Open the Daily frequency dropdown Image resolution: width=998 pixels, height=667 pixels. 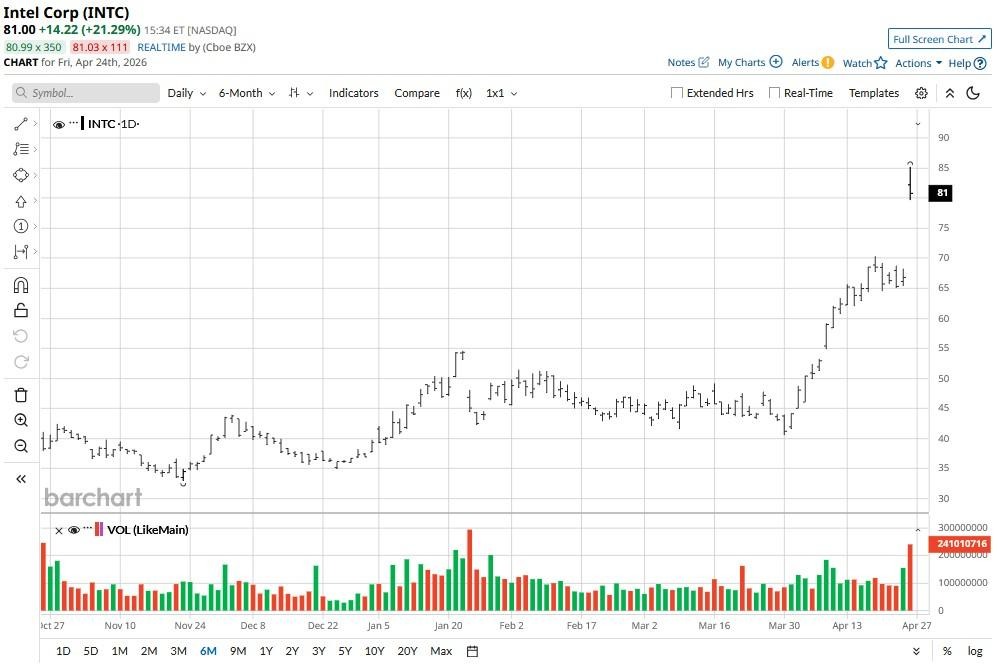(186, 93)
